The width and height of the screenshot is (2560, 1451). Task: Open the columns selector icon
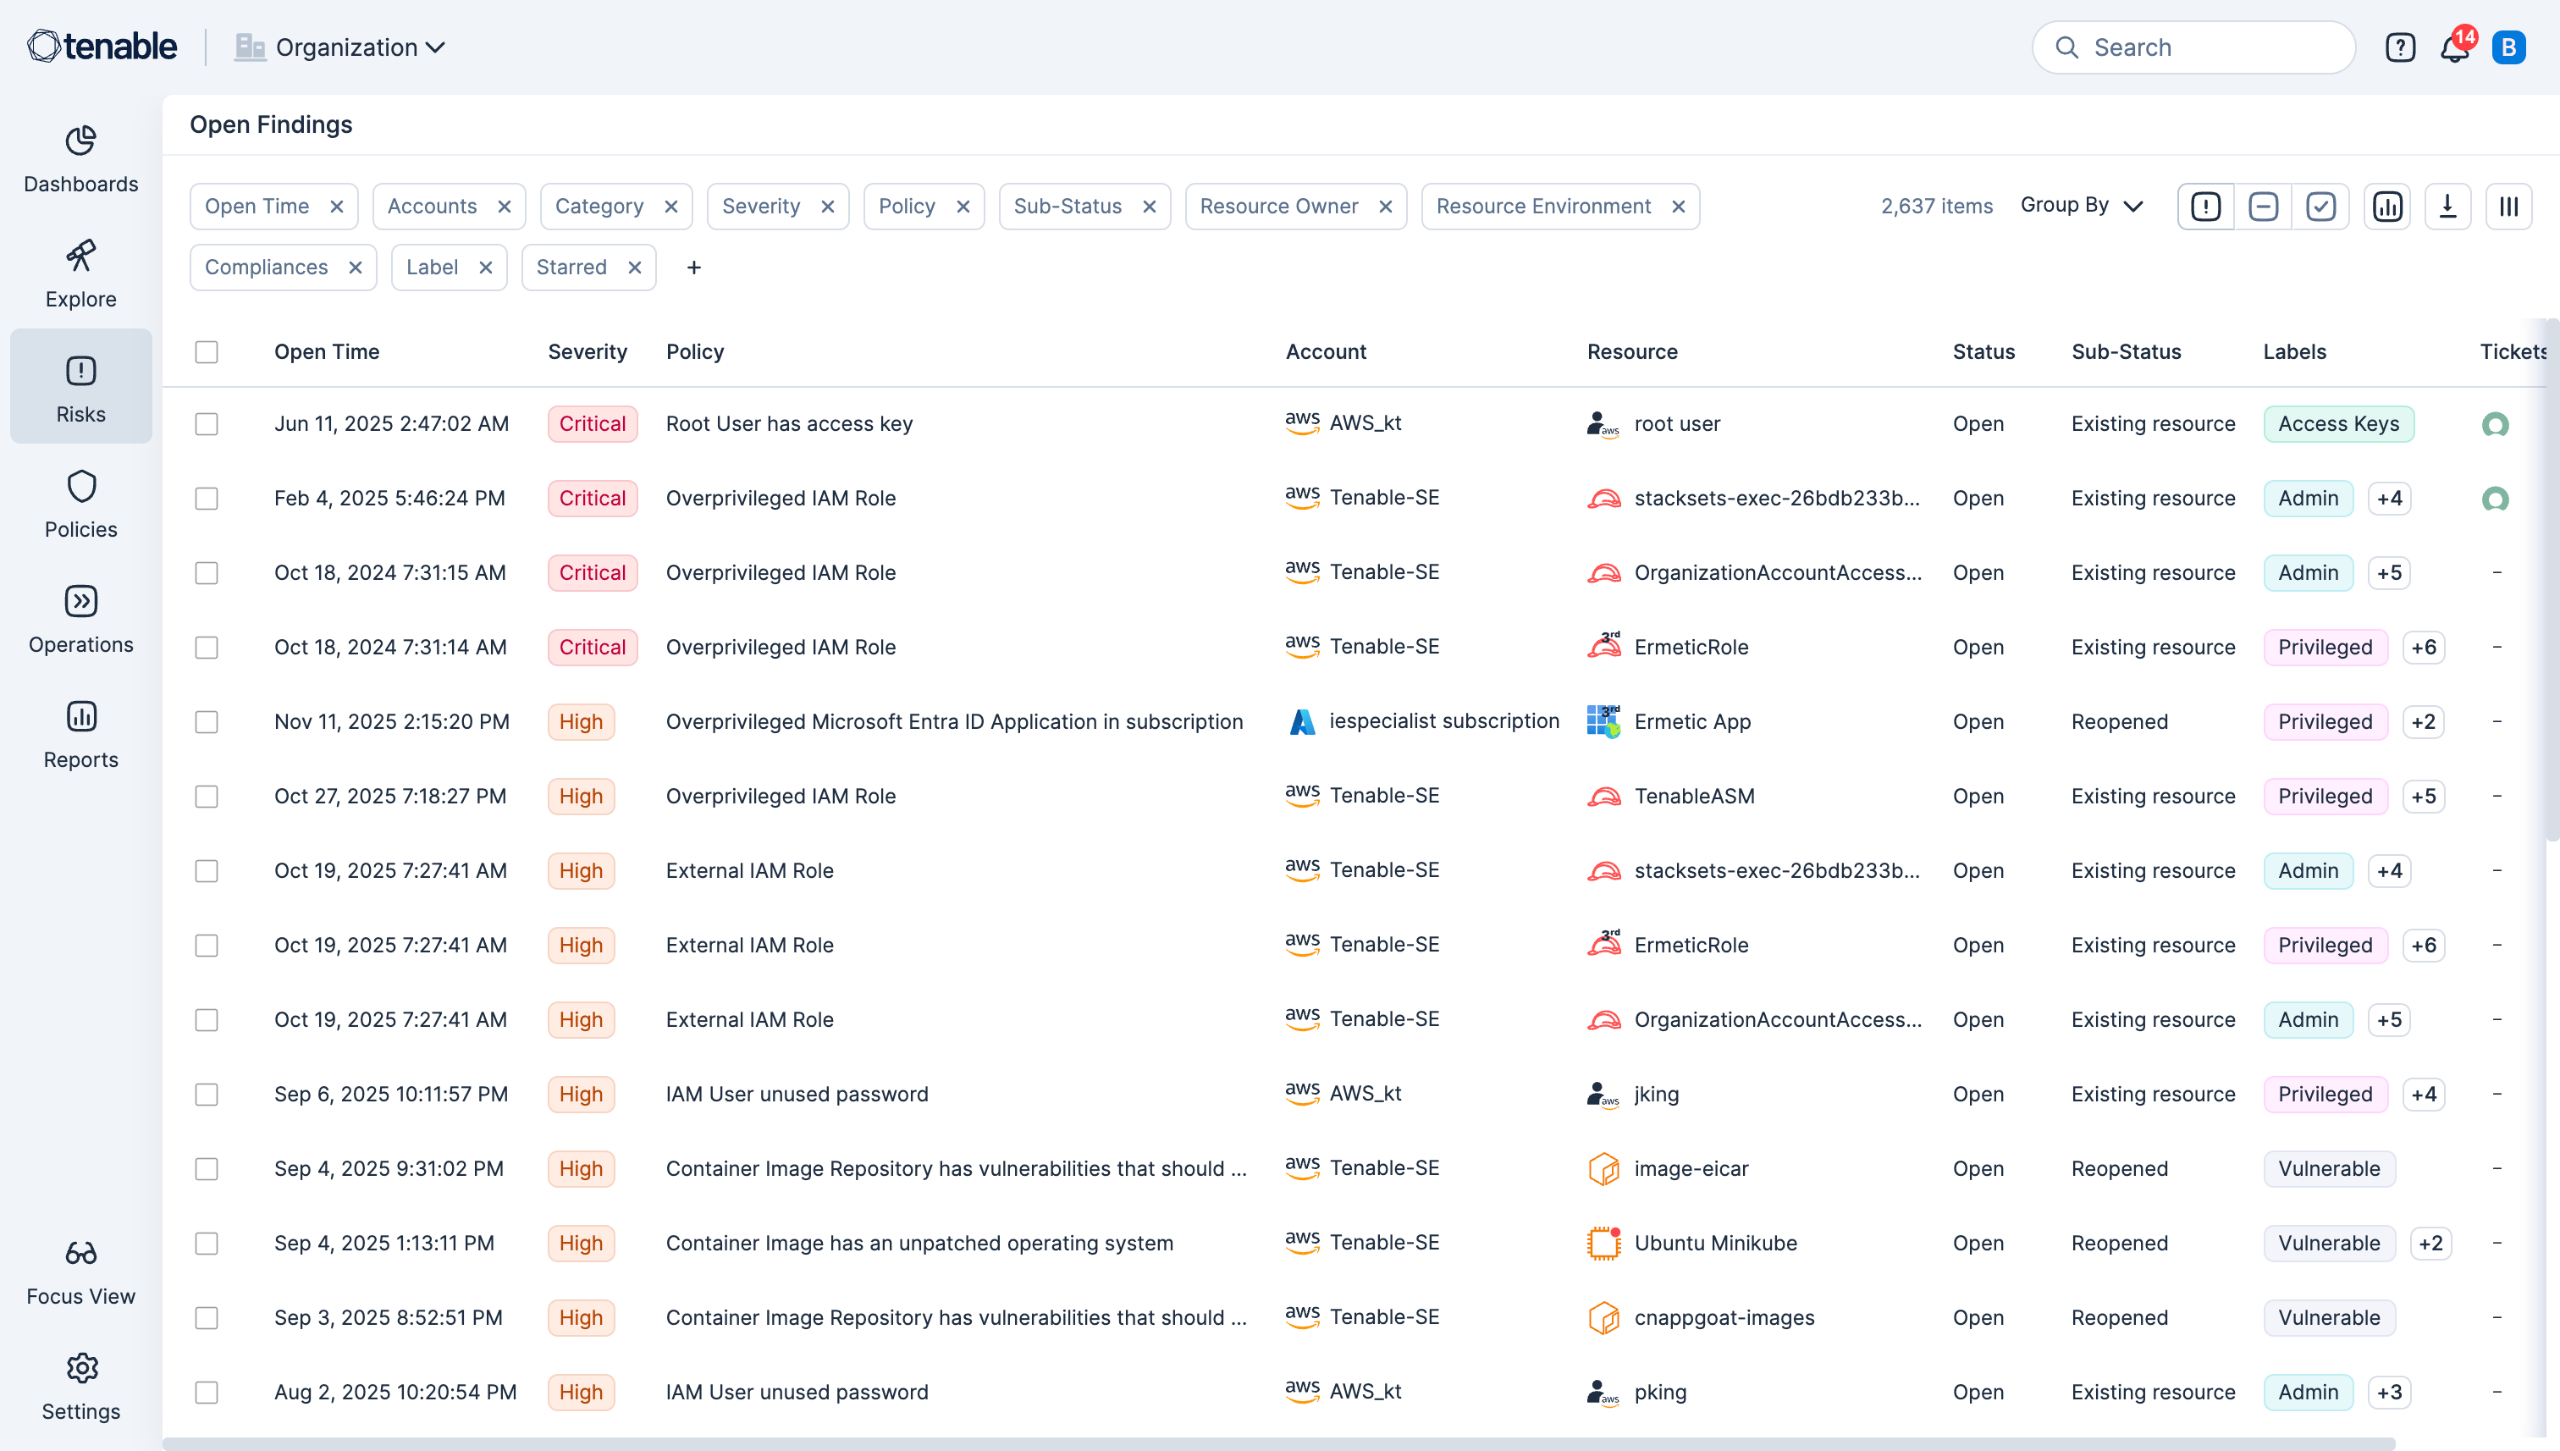click(2508, 206)
